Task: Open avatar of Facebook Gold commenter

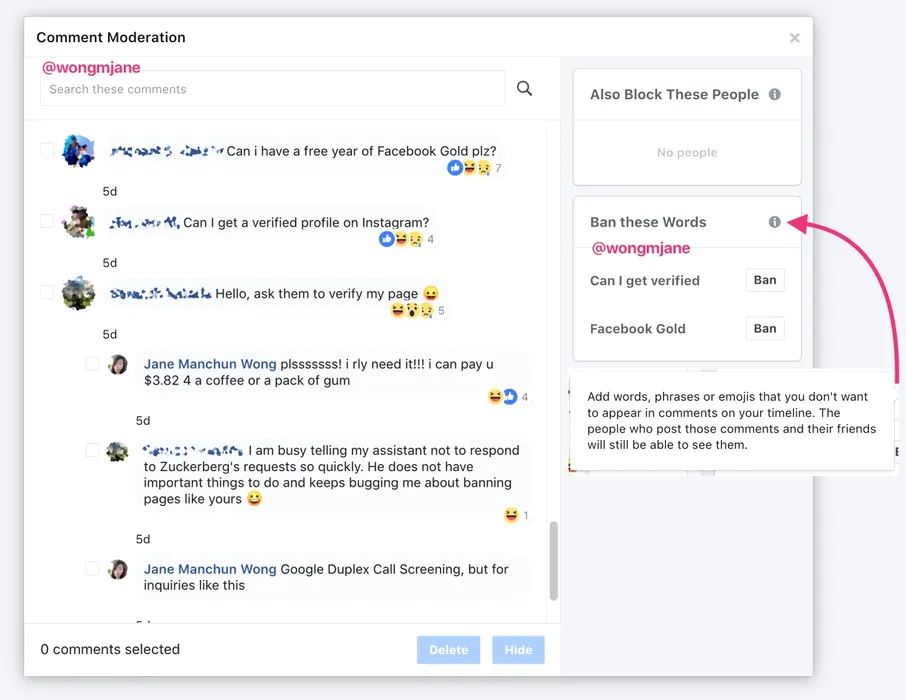Action: [x=78, y=151]
